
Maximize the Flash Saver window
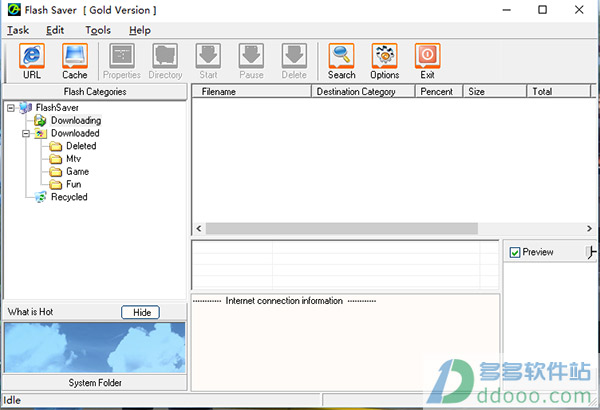click(x=542, y=10)
